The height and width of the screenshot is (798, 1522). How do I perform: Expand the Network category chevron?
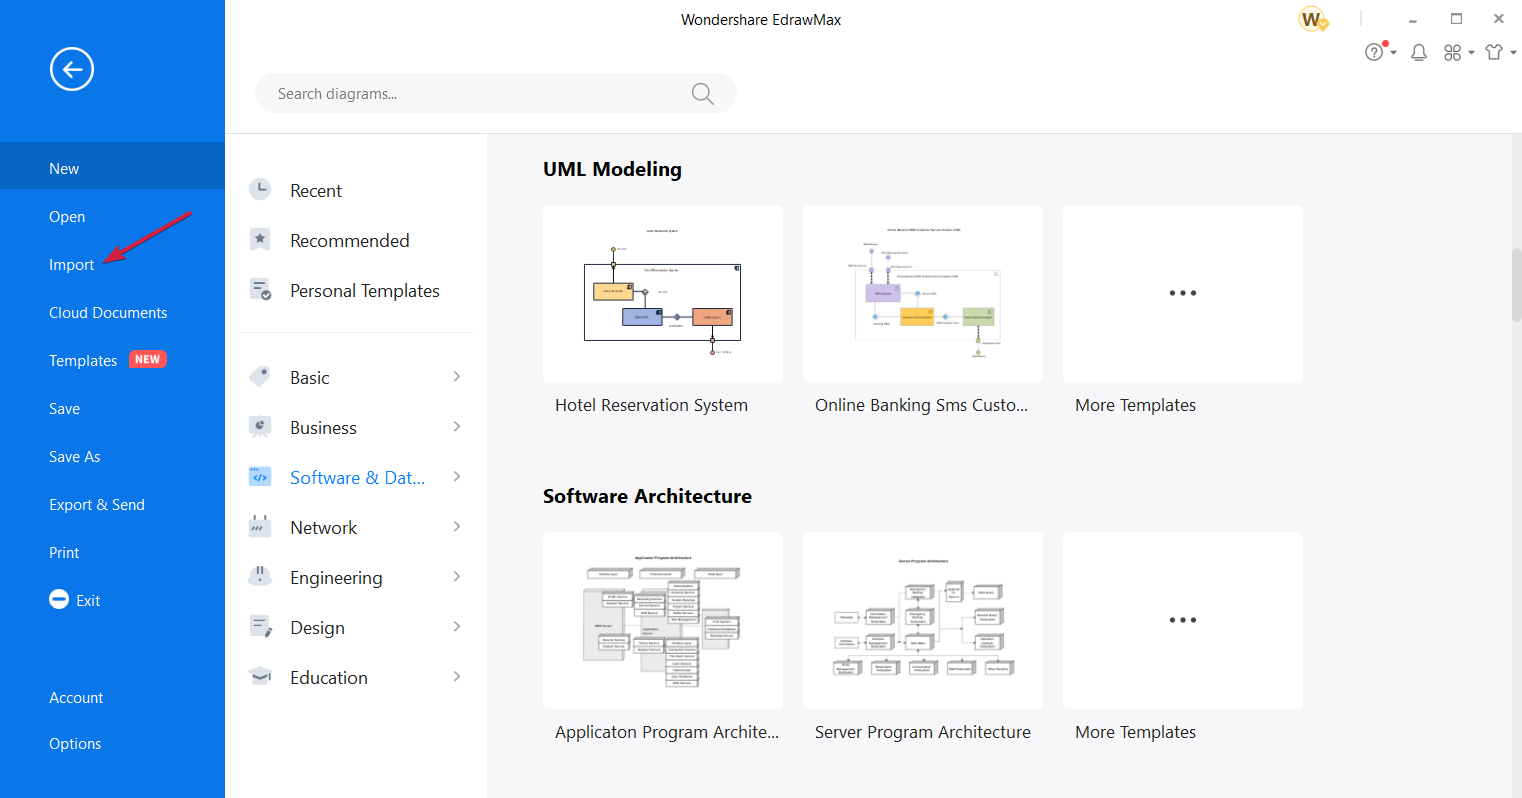coord(457,527)
